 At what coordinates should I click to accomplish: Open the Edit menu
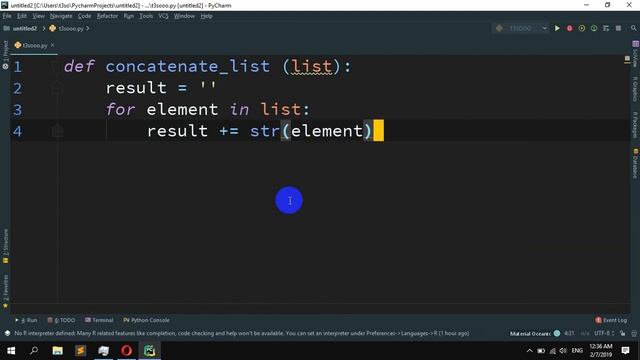pyautogui.click(x=22, y=16)
